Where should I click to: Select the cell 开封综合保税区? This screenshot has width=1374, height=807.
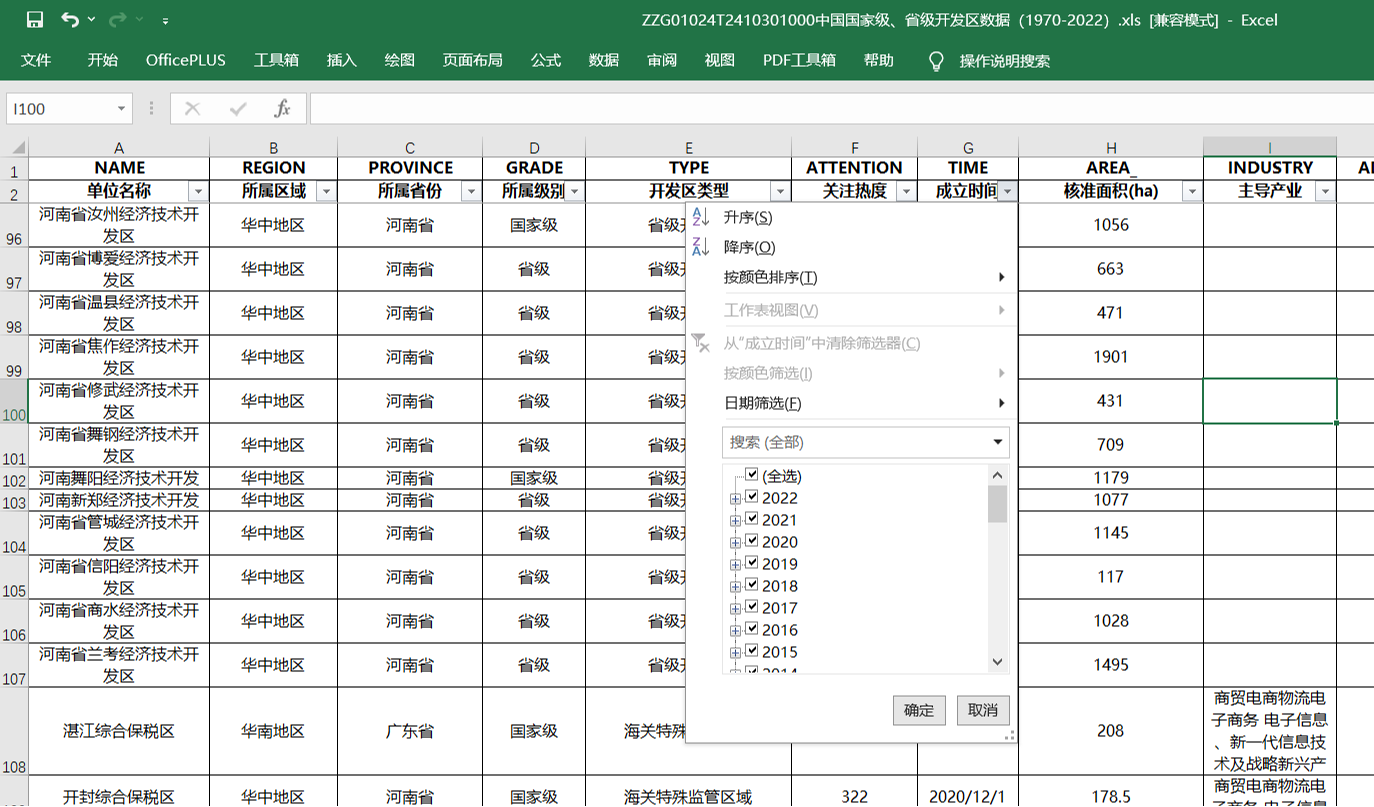pos(119,797)
